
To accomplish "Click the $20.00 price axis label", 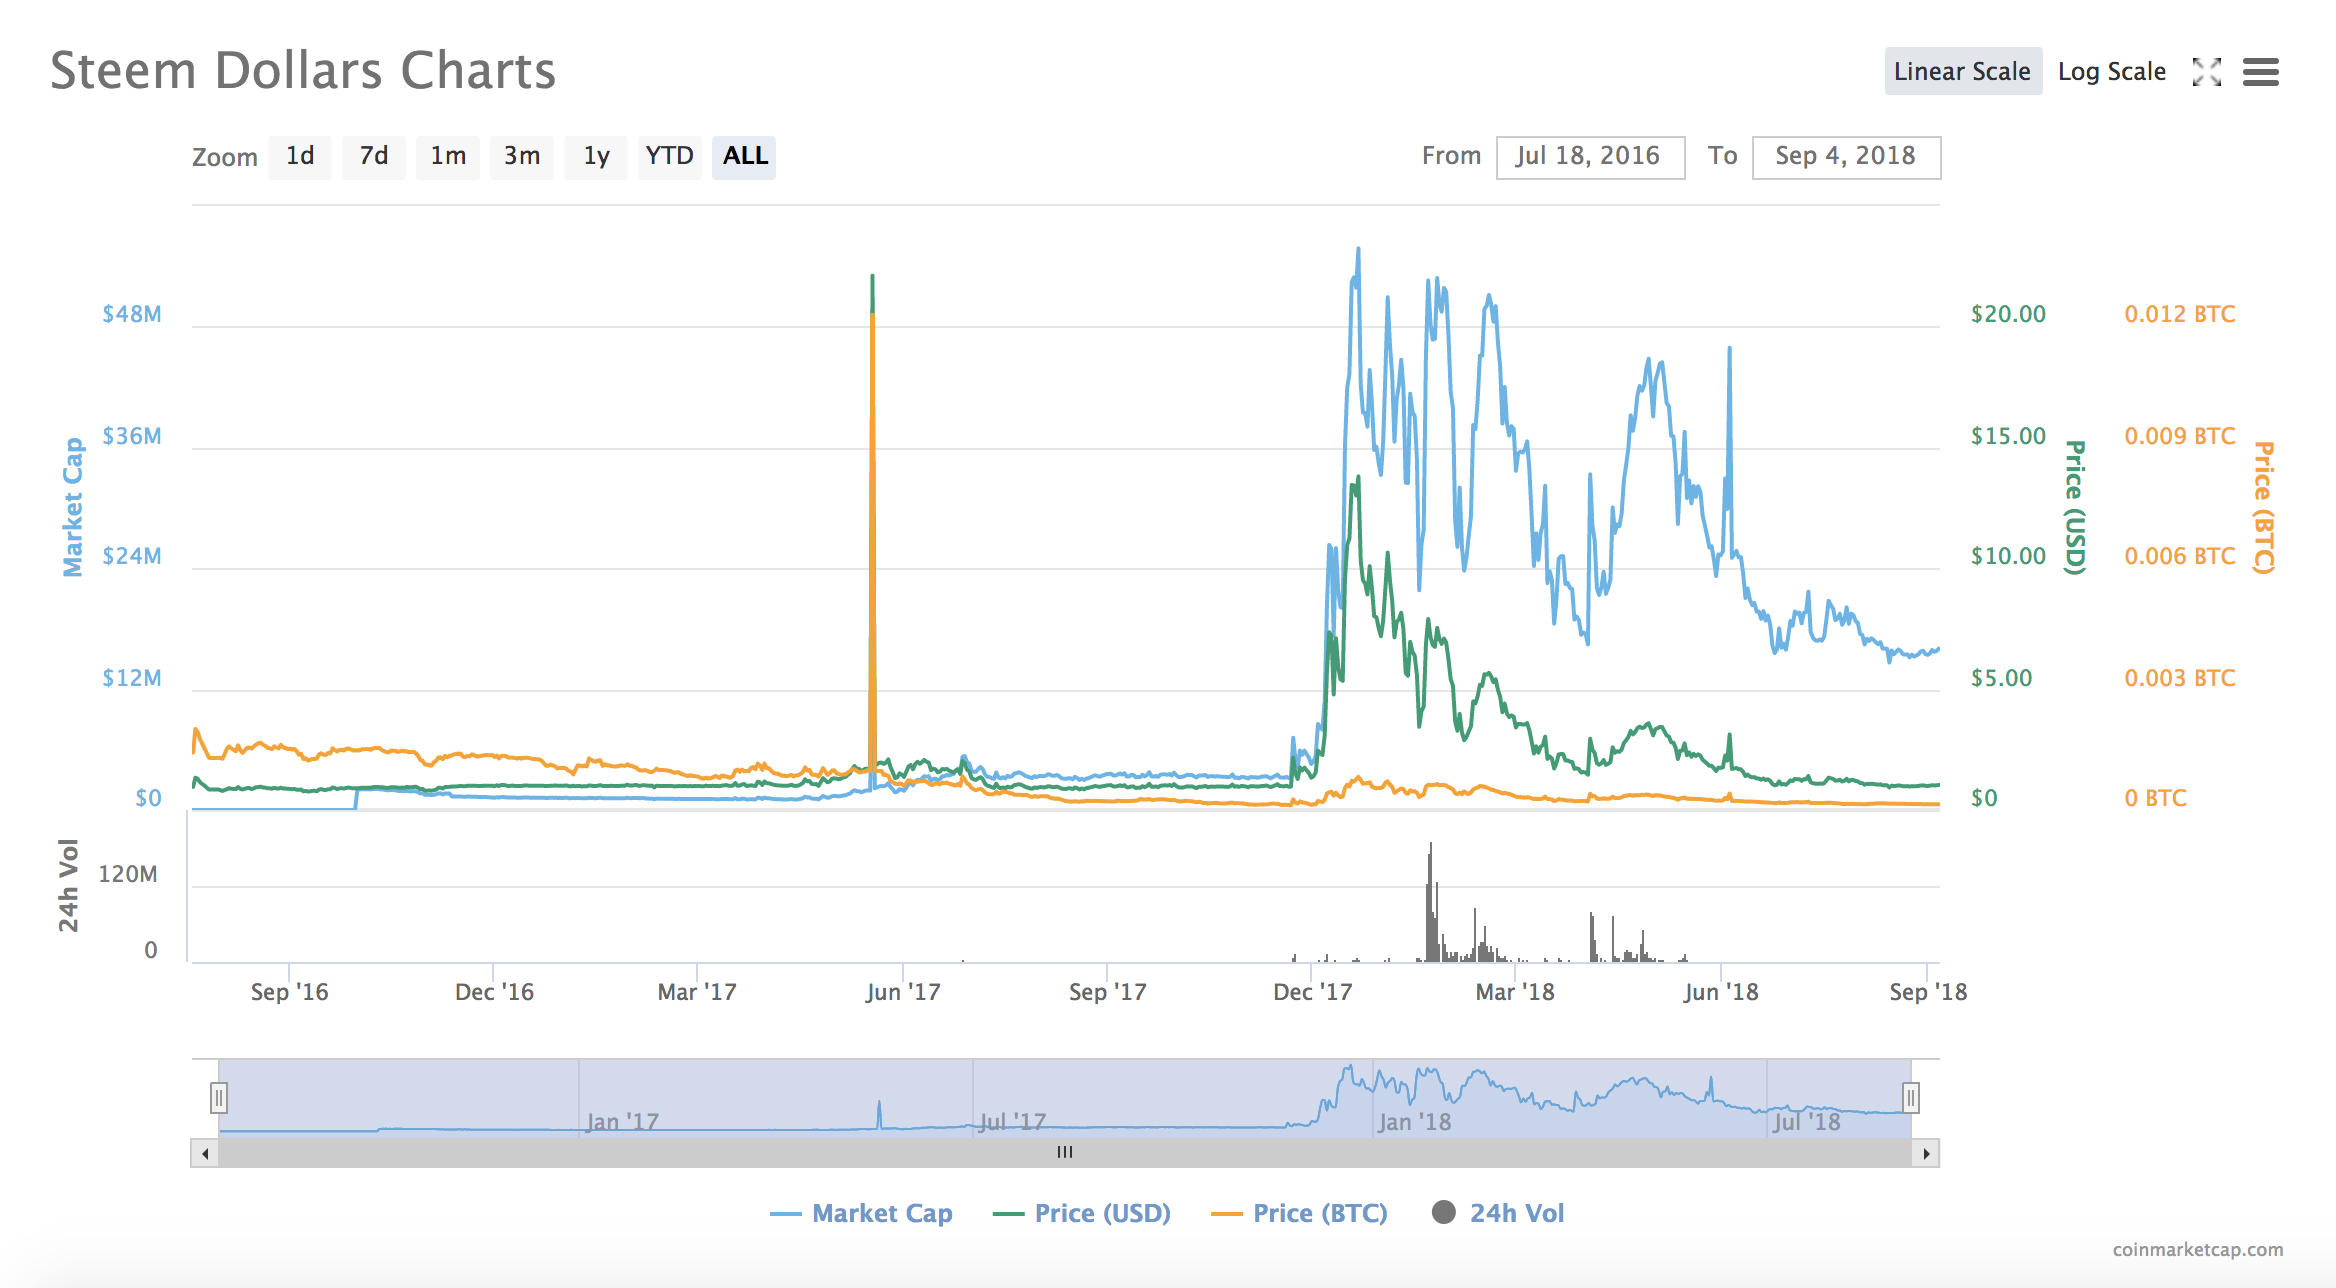I will [2008, 314].
